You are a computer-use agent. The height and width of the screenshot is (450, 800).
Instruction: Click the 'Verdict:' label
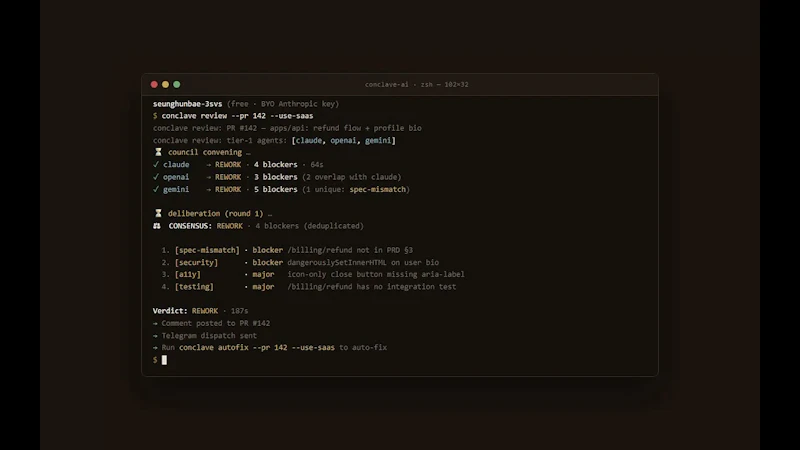click(x=170, y=311)
